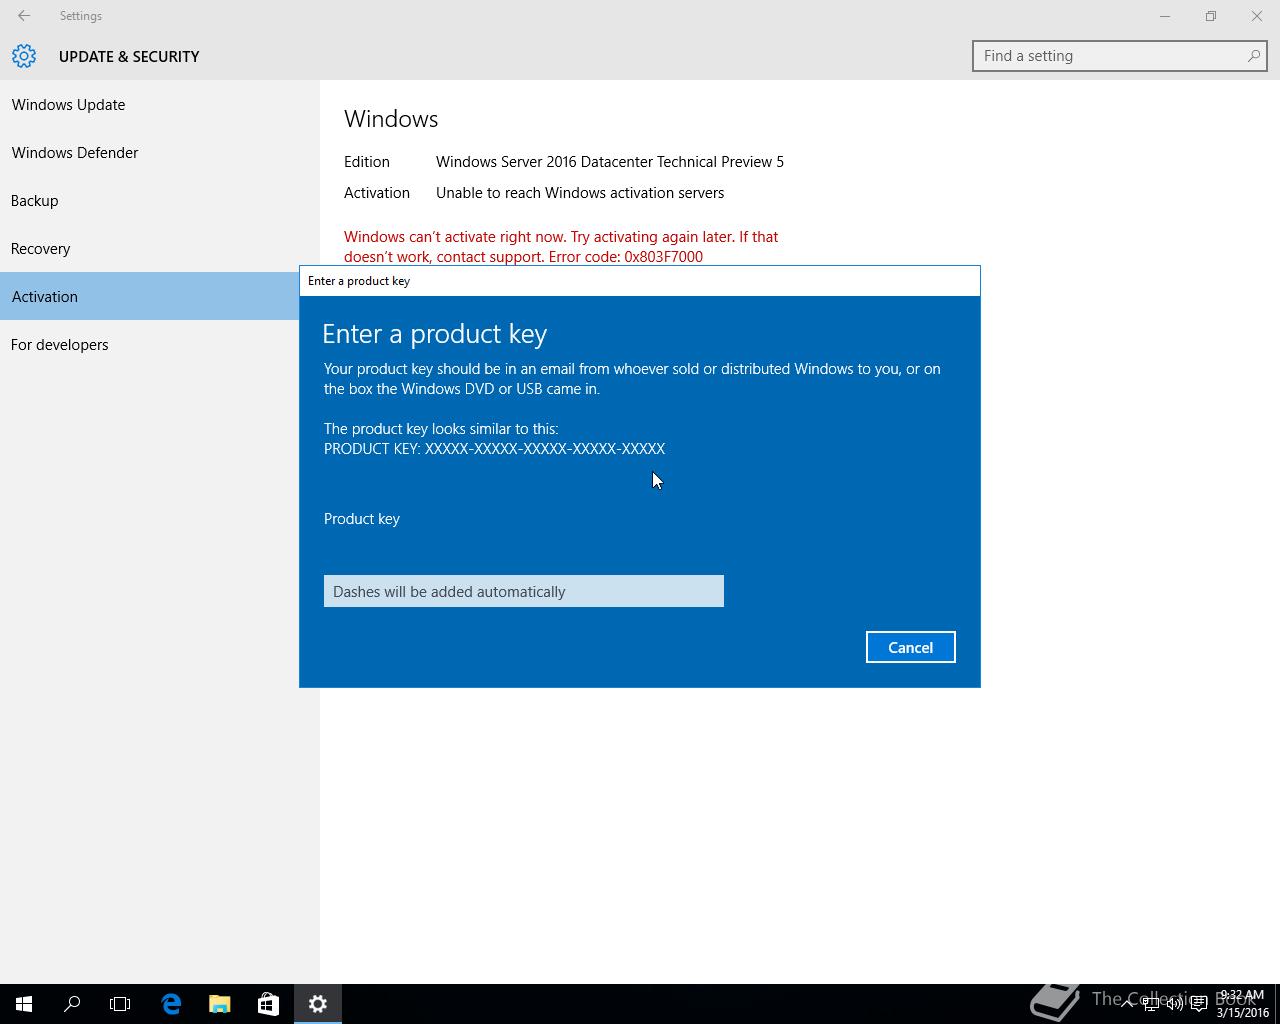Open the volume tray icon
This screenshot has height=1024, width=1280.
point(1175,1004)
